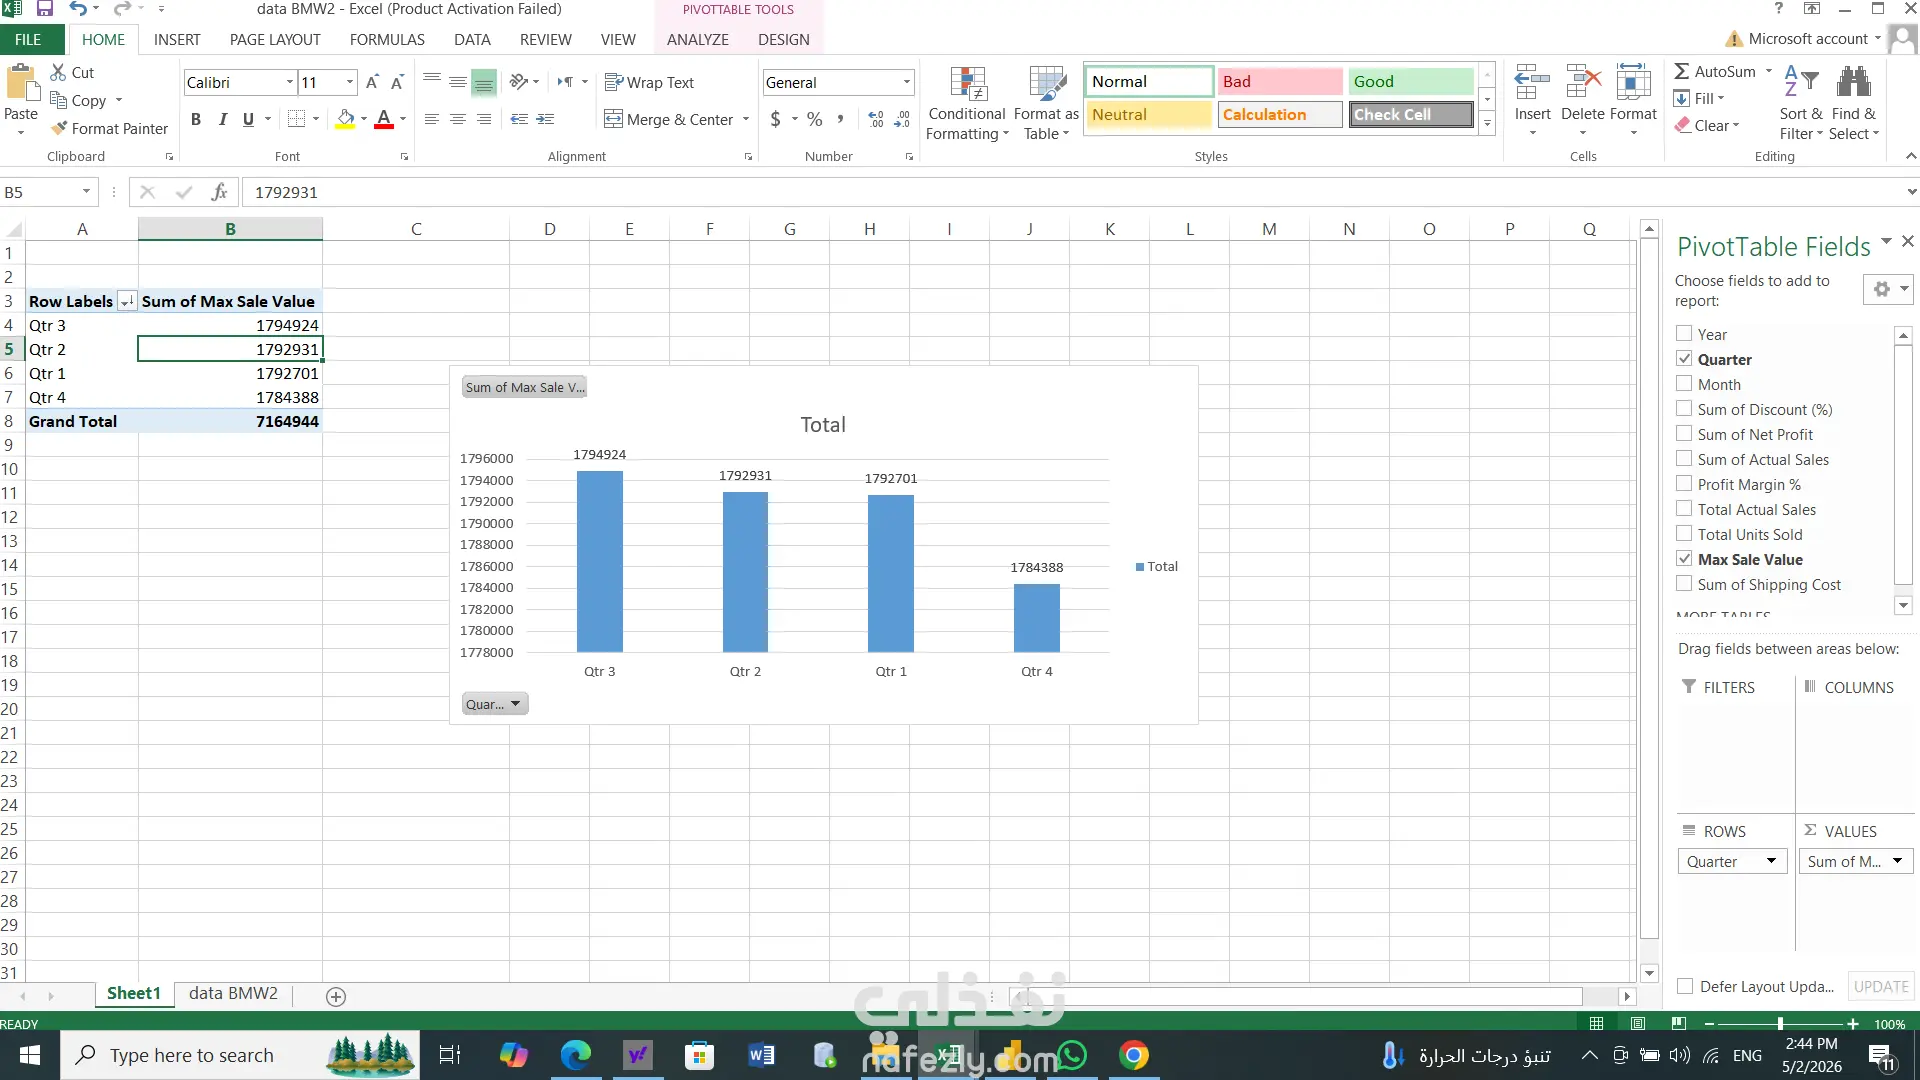Undo the last action
Viewport: 1920px width, 1080px height.
[x=77, y=9]
